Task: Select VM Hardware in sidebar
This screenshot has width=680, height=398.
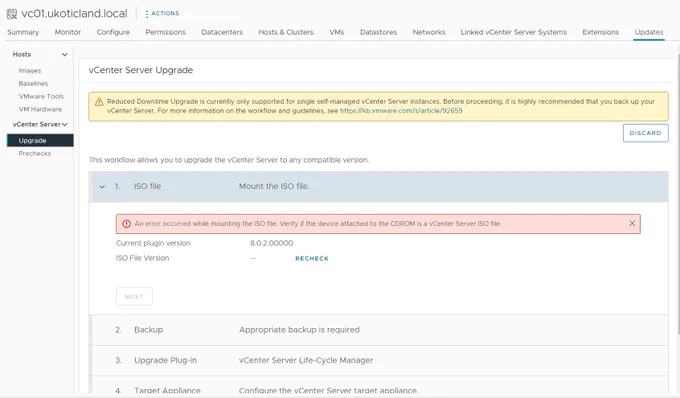Action: coord(40,110)
